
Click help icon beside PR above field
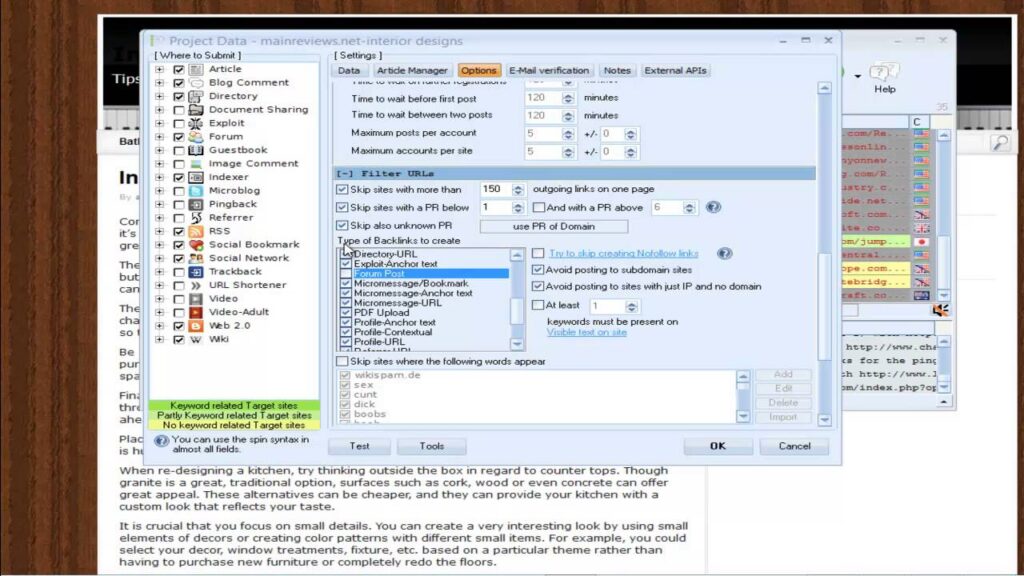(713, 207)
